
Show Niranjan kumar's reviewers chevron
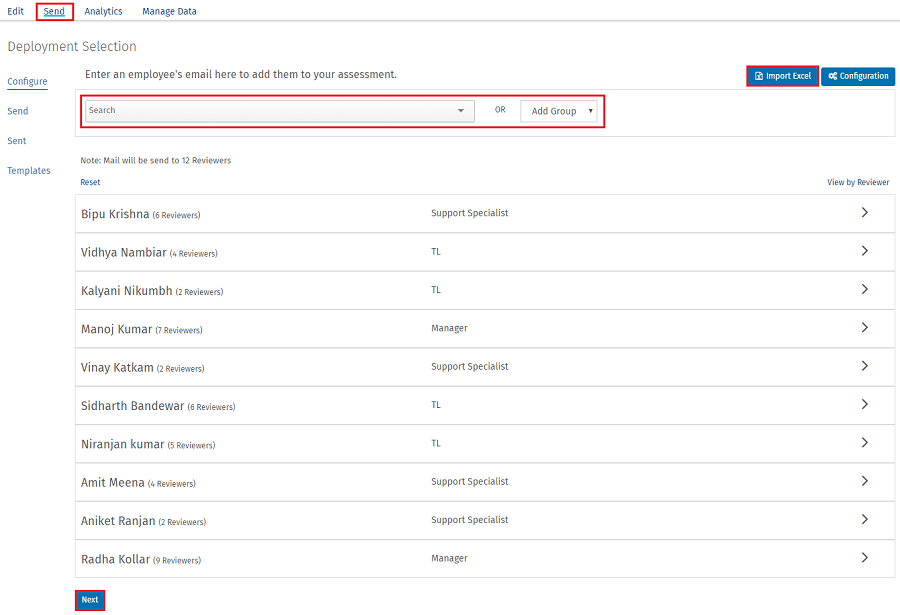coord(864,443)
